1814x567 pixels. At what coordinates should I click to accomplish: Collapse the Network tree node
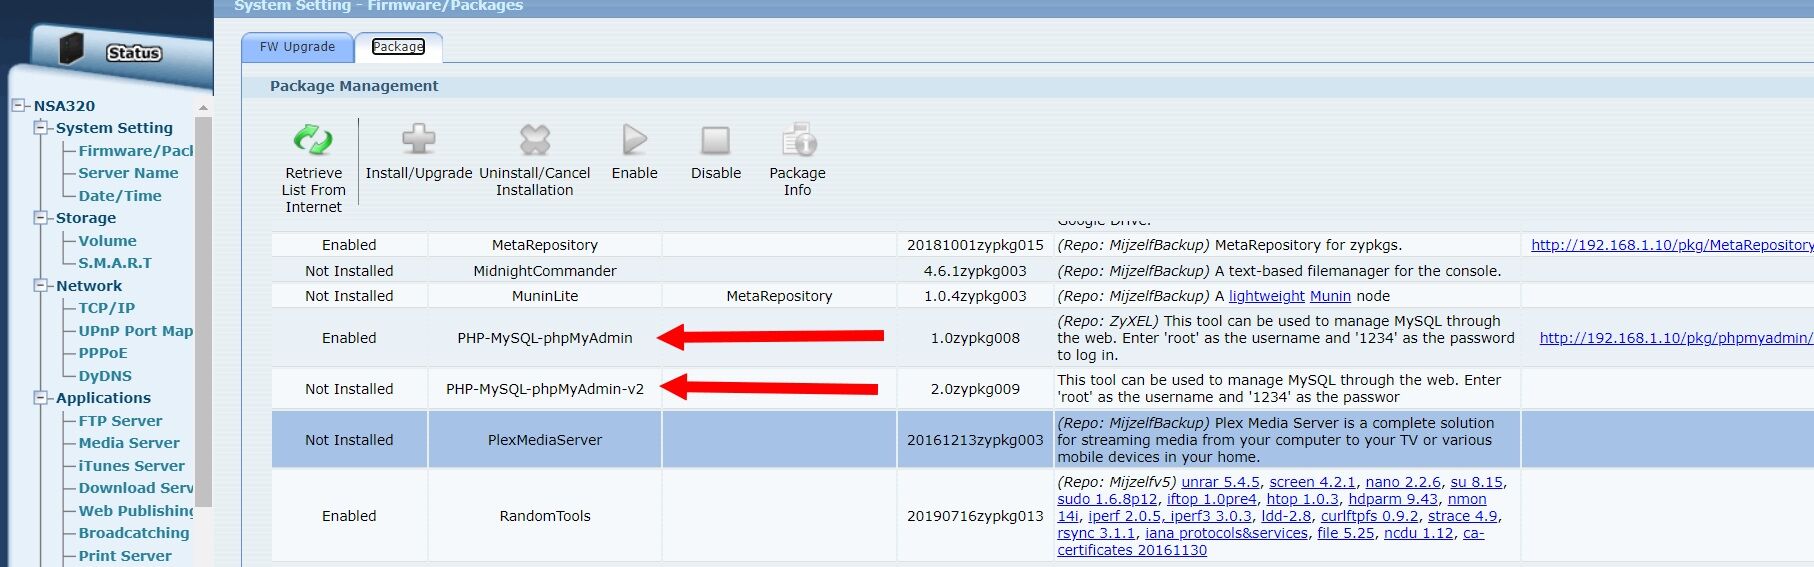click(41, 285)
